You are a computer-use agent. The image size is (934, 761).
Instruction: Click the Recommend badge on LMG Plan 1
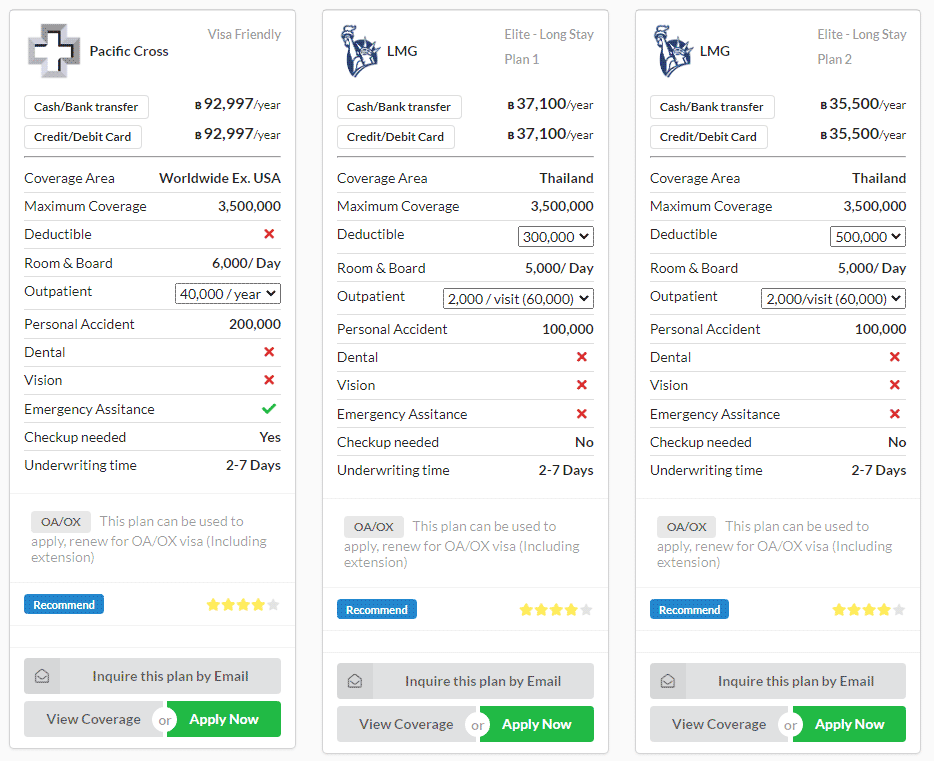coord(376,609)
